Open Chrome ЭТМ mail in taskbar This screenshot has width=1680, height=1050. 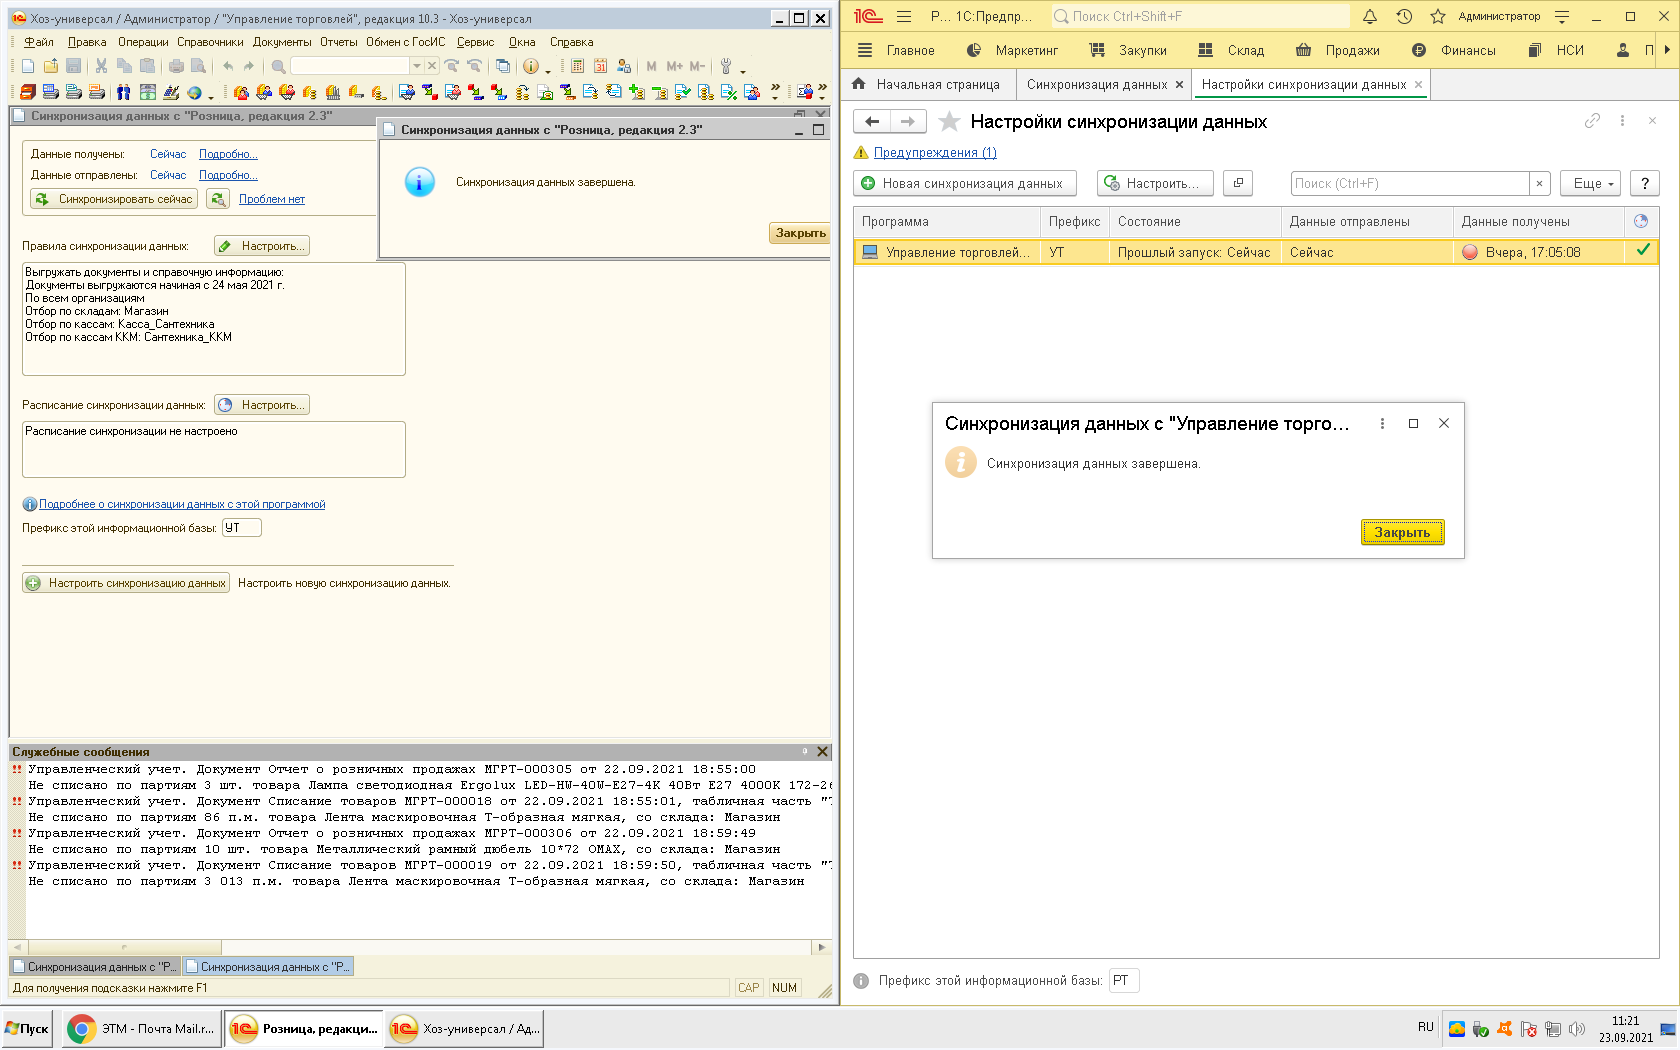[141, 1028]
